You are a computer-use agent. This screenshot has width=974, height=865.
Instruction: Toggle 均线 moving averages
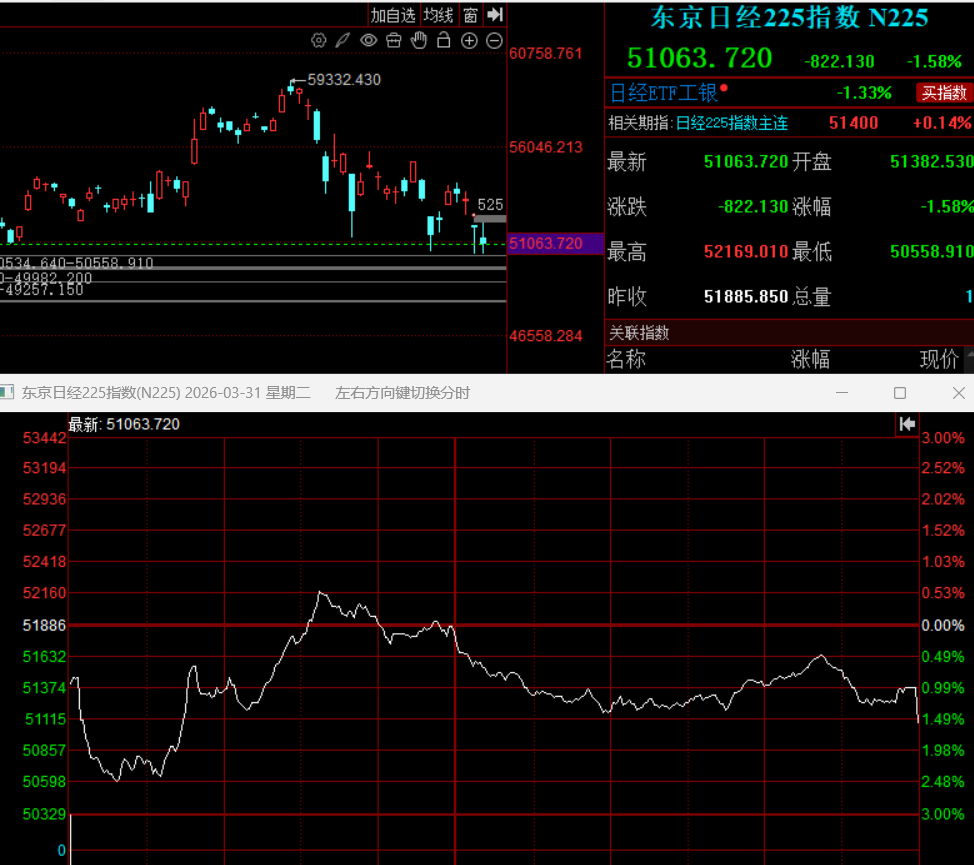439,15
